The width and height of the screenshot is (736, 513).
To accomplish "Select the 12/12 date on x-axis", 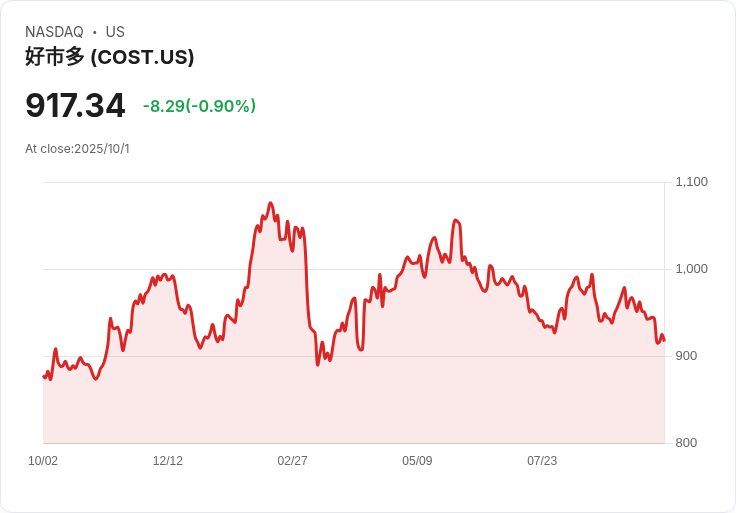I will [x=168, y=461].
